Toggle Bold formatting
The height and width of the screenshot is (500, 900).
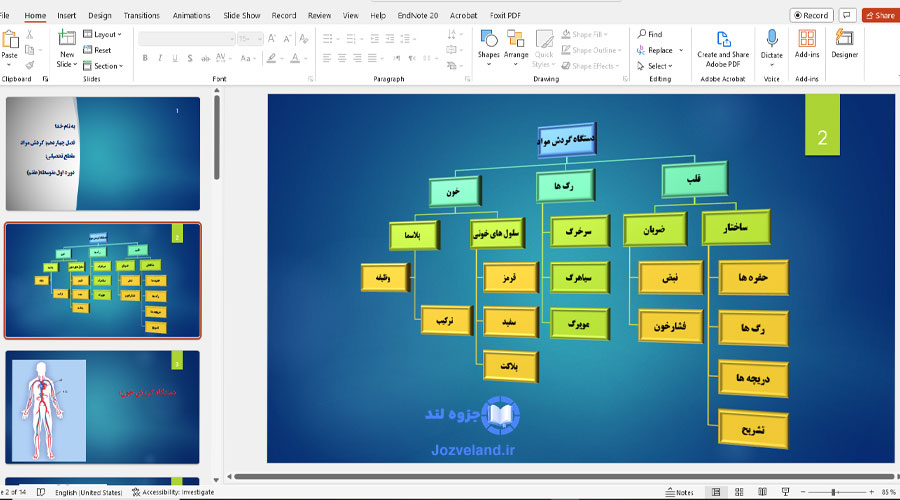(145, 58)
